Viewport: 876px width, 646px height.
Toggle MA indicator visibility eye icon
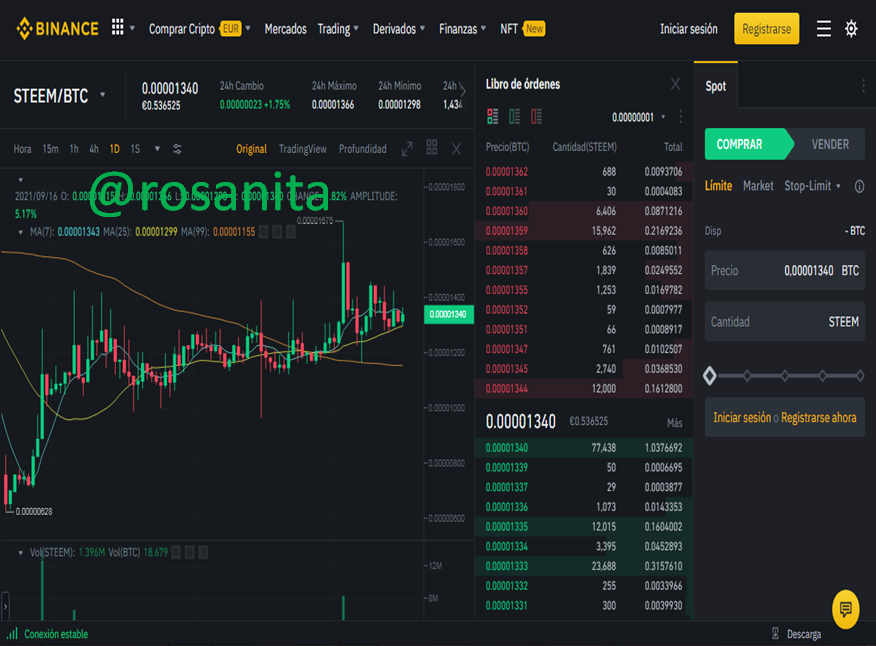[263, 232]
